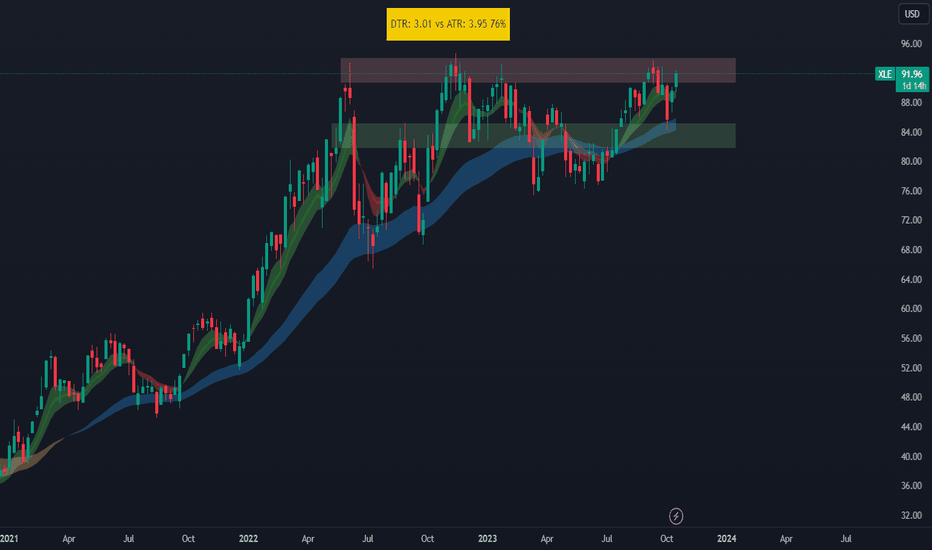Viewport: 932px width, 550px height.
Task: Click the 2021 time axis label
Action: coord(9,539)
